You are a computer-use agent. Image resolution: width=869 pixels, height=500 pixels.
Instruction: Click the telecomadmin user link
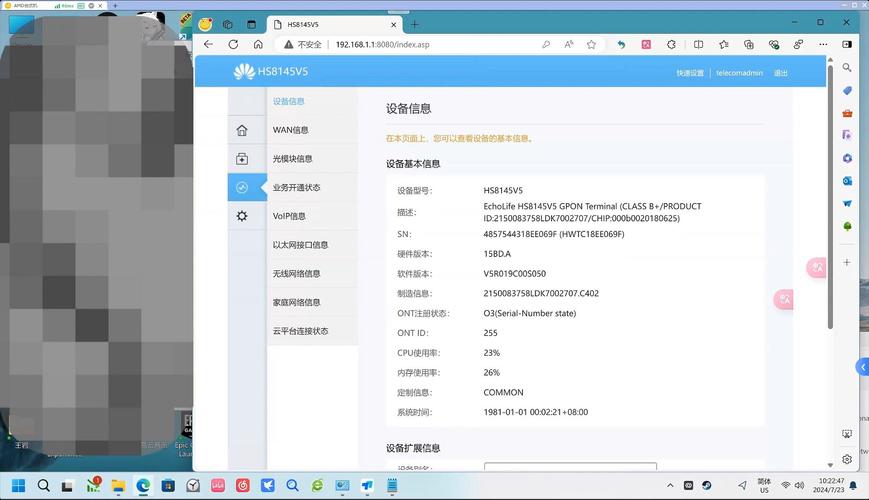click(x=739, y=73)
